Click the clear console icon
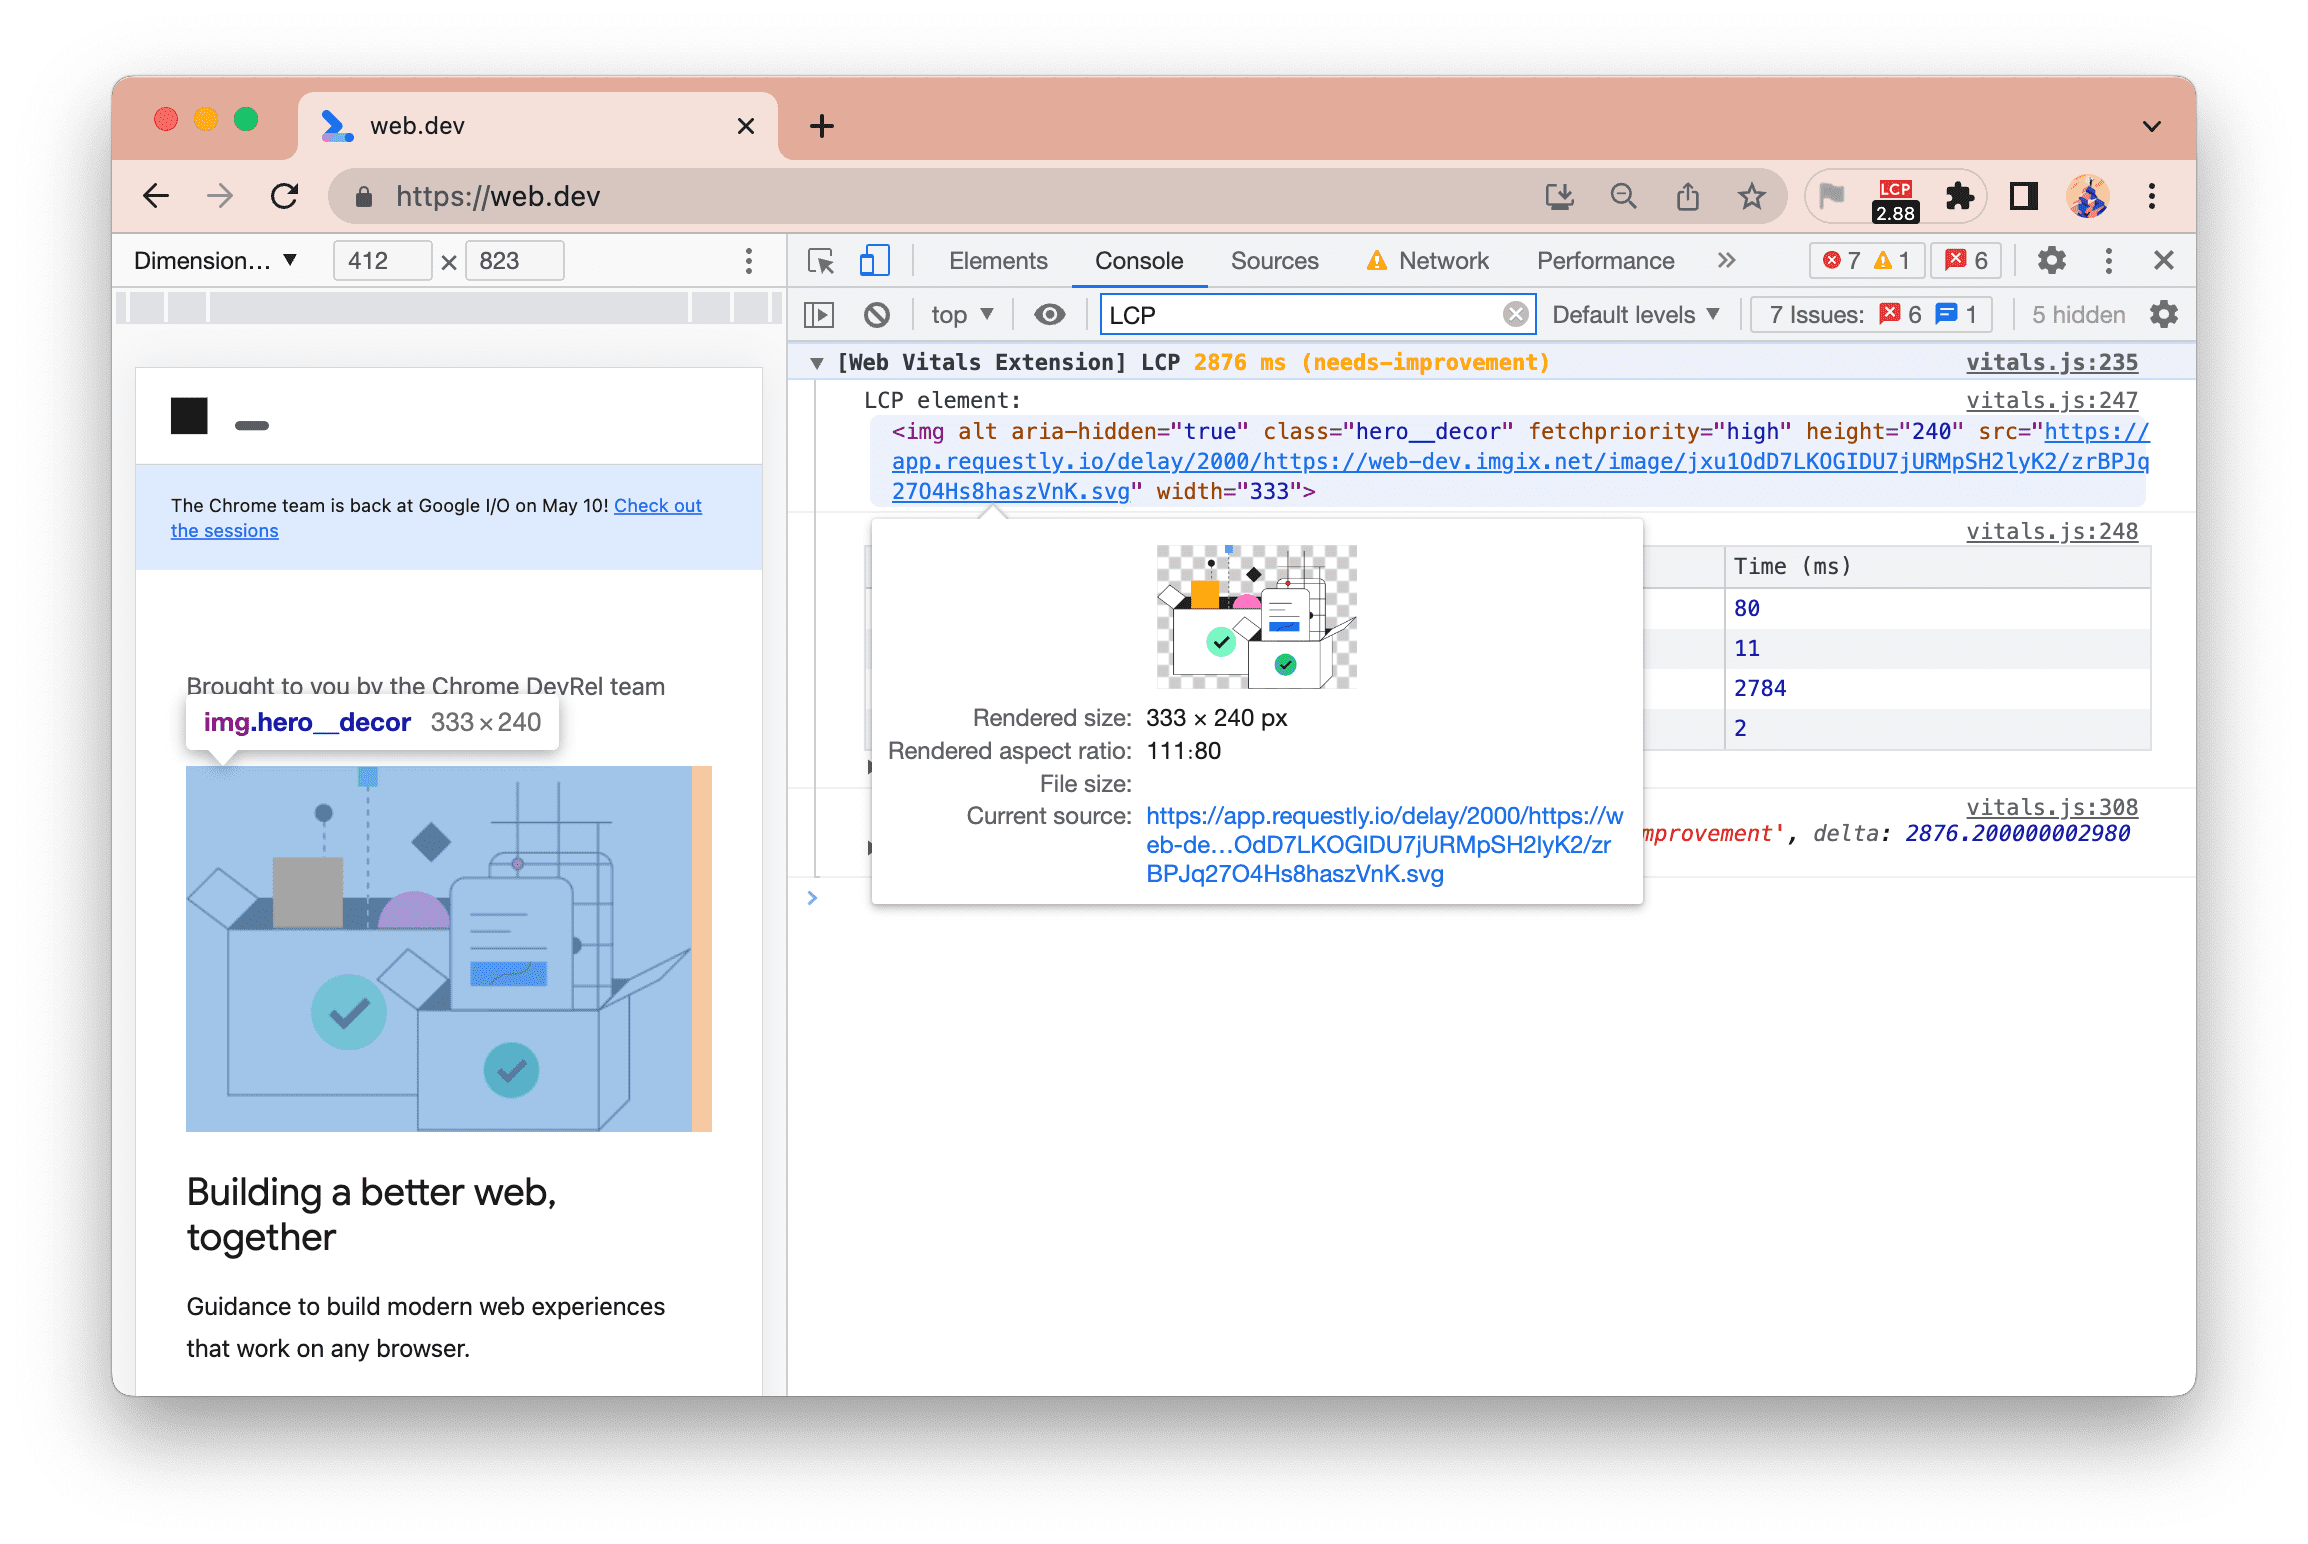 878,314
